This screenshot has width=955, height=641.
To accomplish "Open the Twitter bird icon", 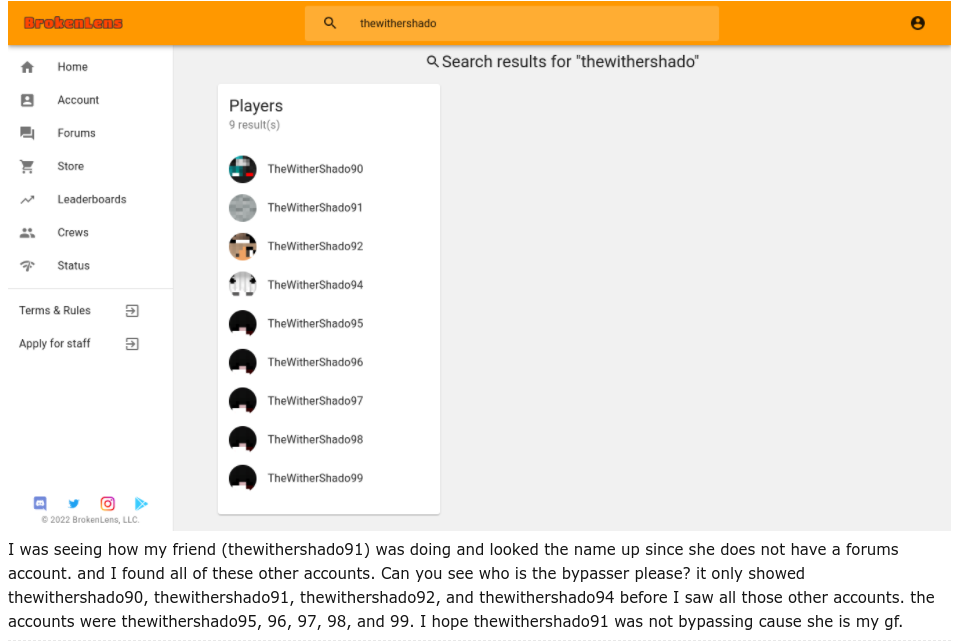I will coord(74,503).
